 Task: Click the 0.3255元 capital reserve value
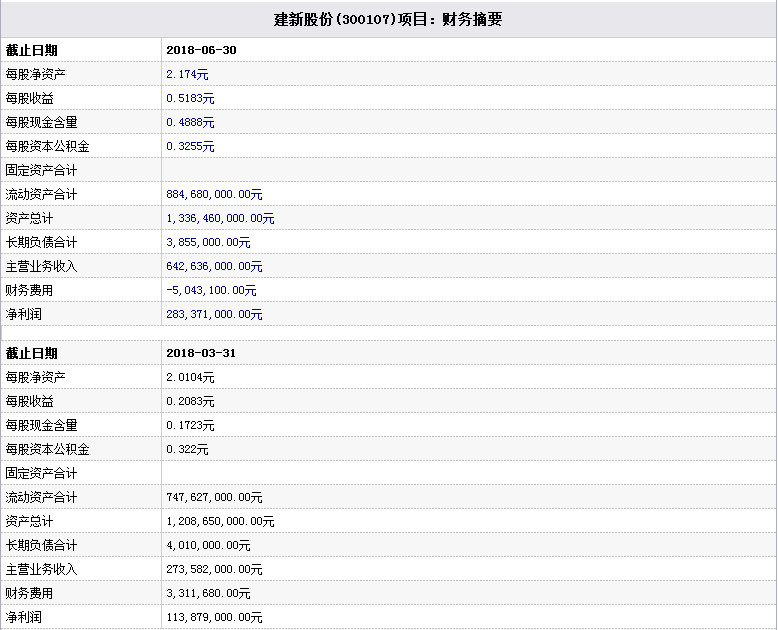pyautogui.click(x=190, y=146)
